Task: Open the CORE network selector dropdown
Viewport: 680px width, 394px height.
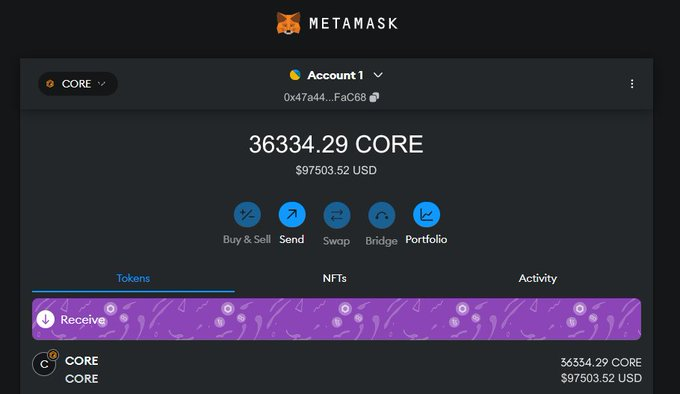Action: tap(78, 84)
